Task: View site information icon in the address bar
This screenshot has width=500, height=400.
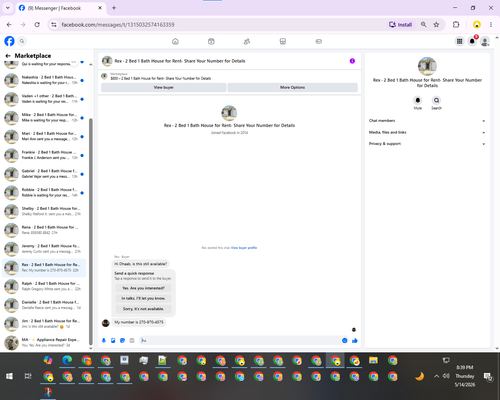Action: pos(54,25)
